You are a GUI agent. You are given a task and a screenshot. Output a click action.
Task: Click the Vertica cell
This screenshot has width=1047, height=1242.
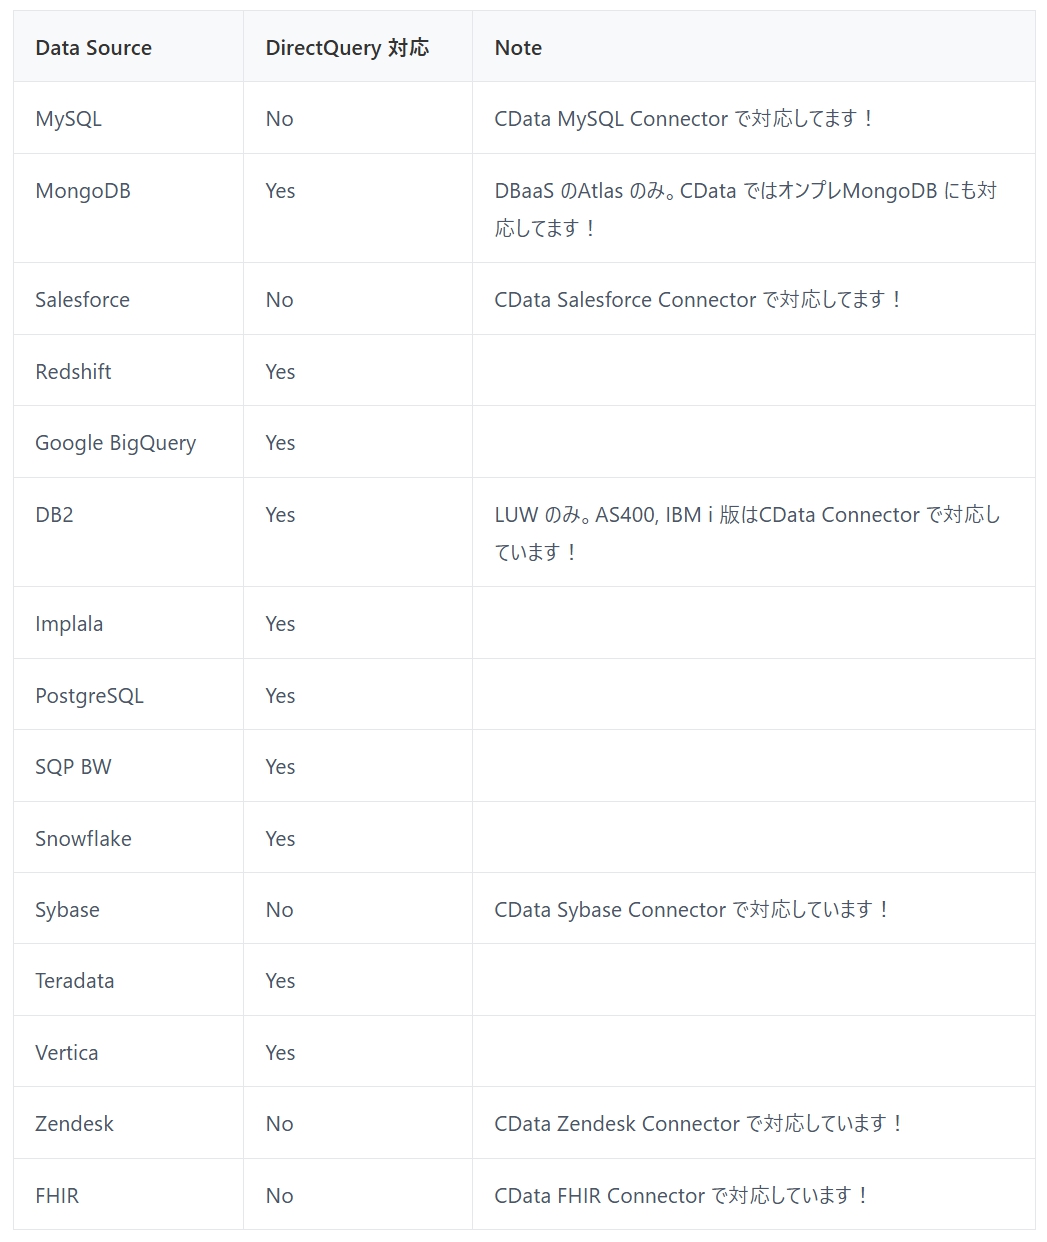coord(66,1053)
